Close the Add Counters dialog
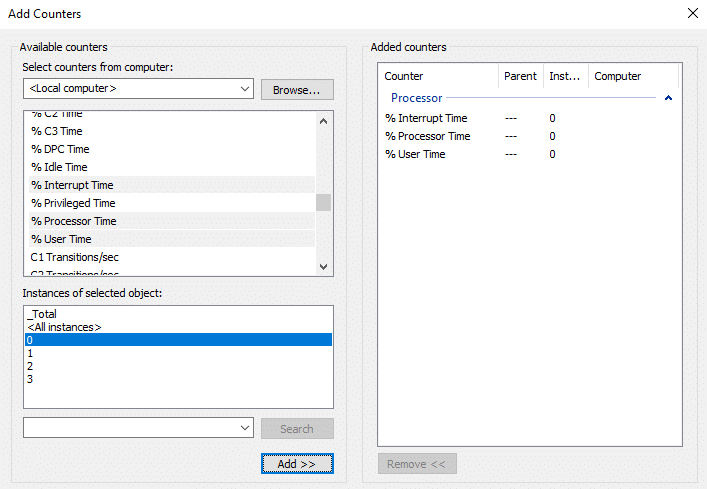 coord(692,13)
